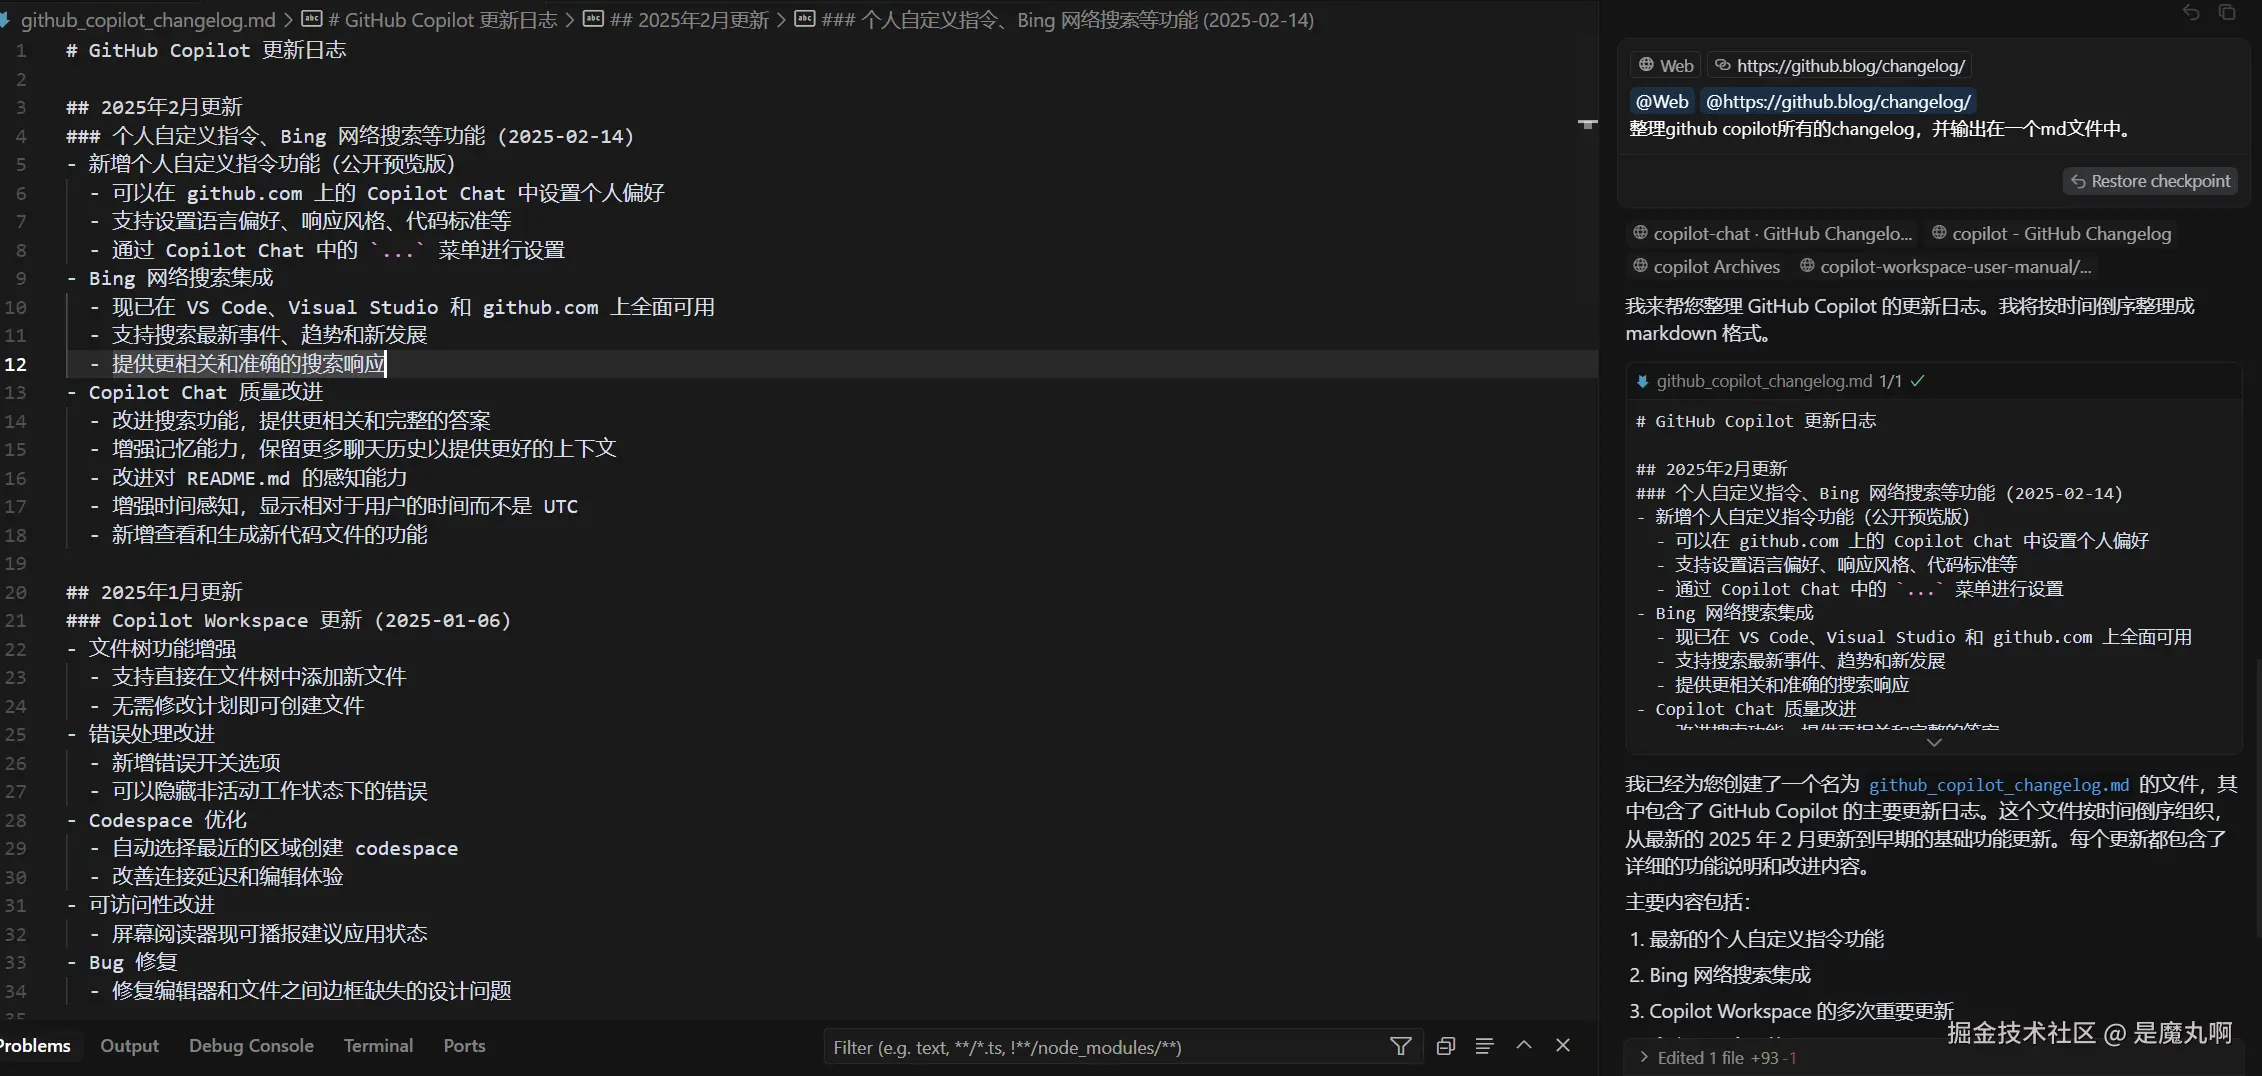2262x1076 pixels.
Task: Click line 18 '新增查看和生成新代码文件的功能'
Action: 269,535
